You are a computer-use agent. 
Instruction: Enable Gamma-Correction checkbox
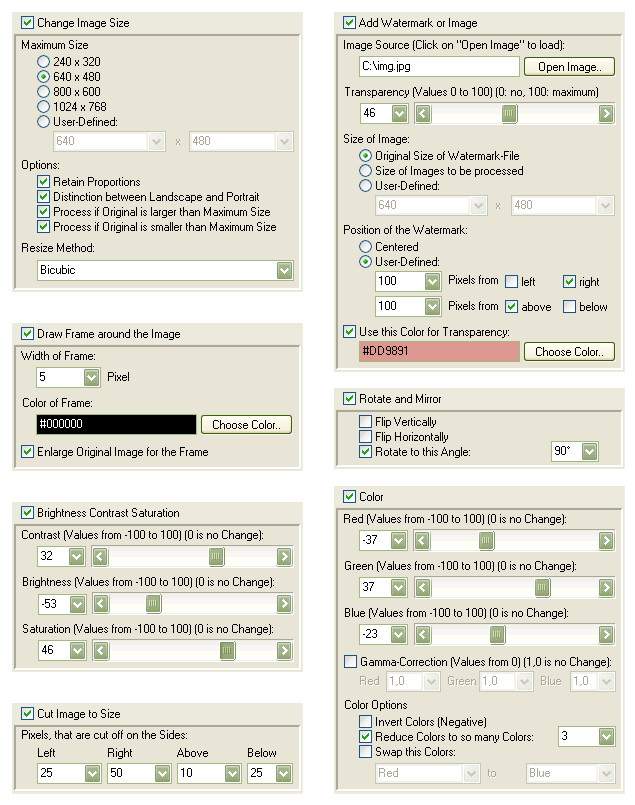350,661
